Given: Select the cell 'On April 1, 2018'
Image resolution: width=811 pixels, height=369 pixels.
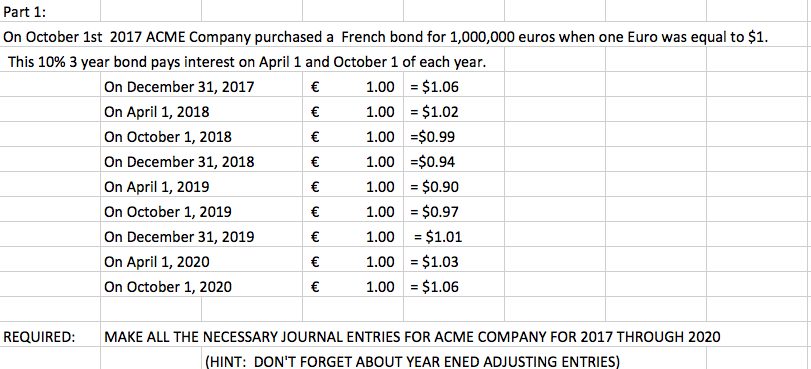Looking at the screenshot, I should (157, 112).
